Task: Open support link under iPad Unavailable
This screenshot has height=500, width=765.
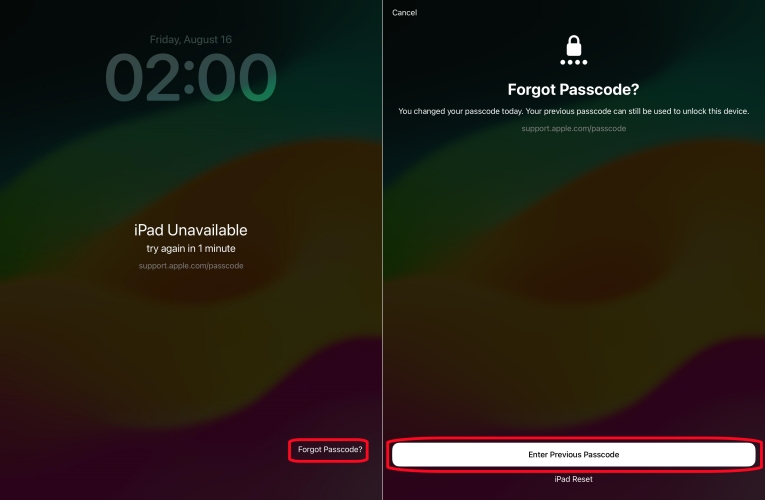Action: point(191,266)
